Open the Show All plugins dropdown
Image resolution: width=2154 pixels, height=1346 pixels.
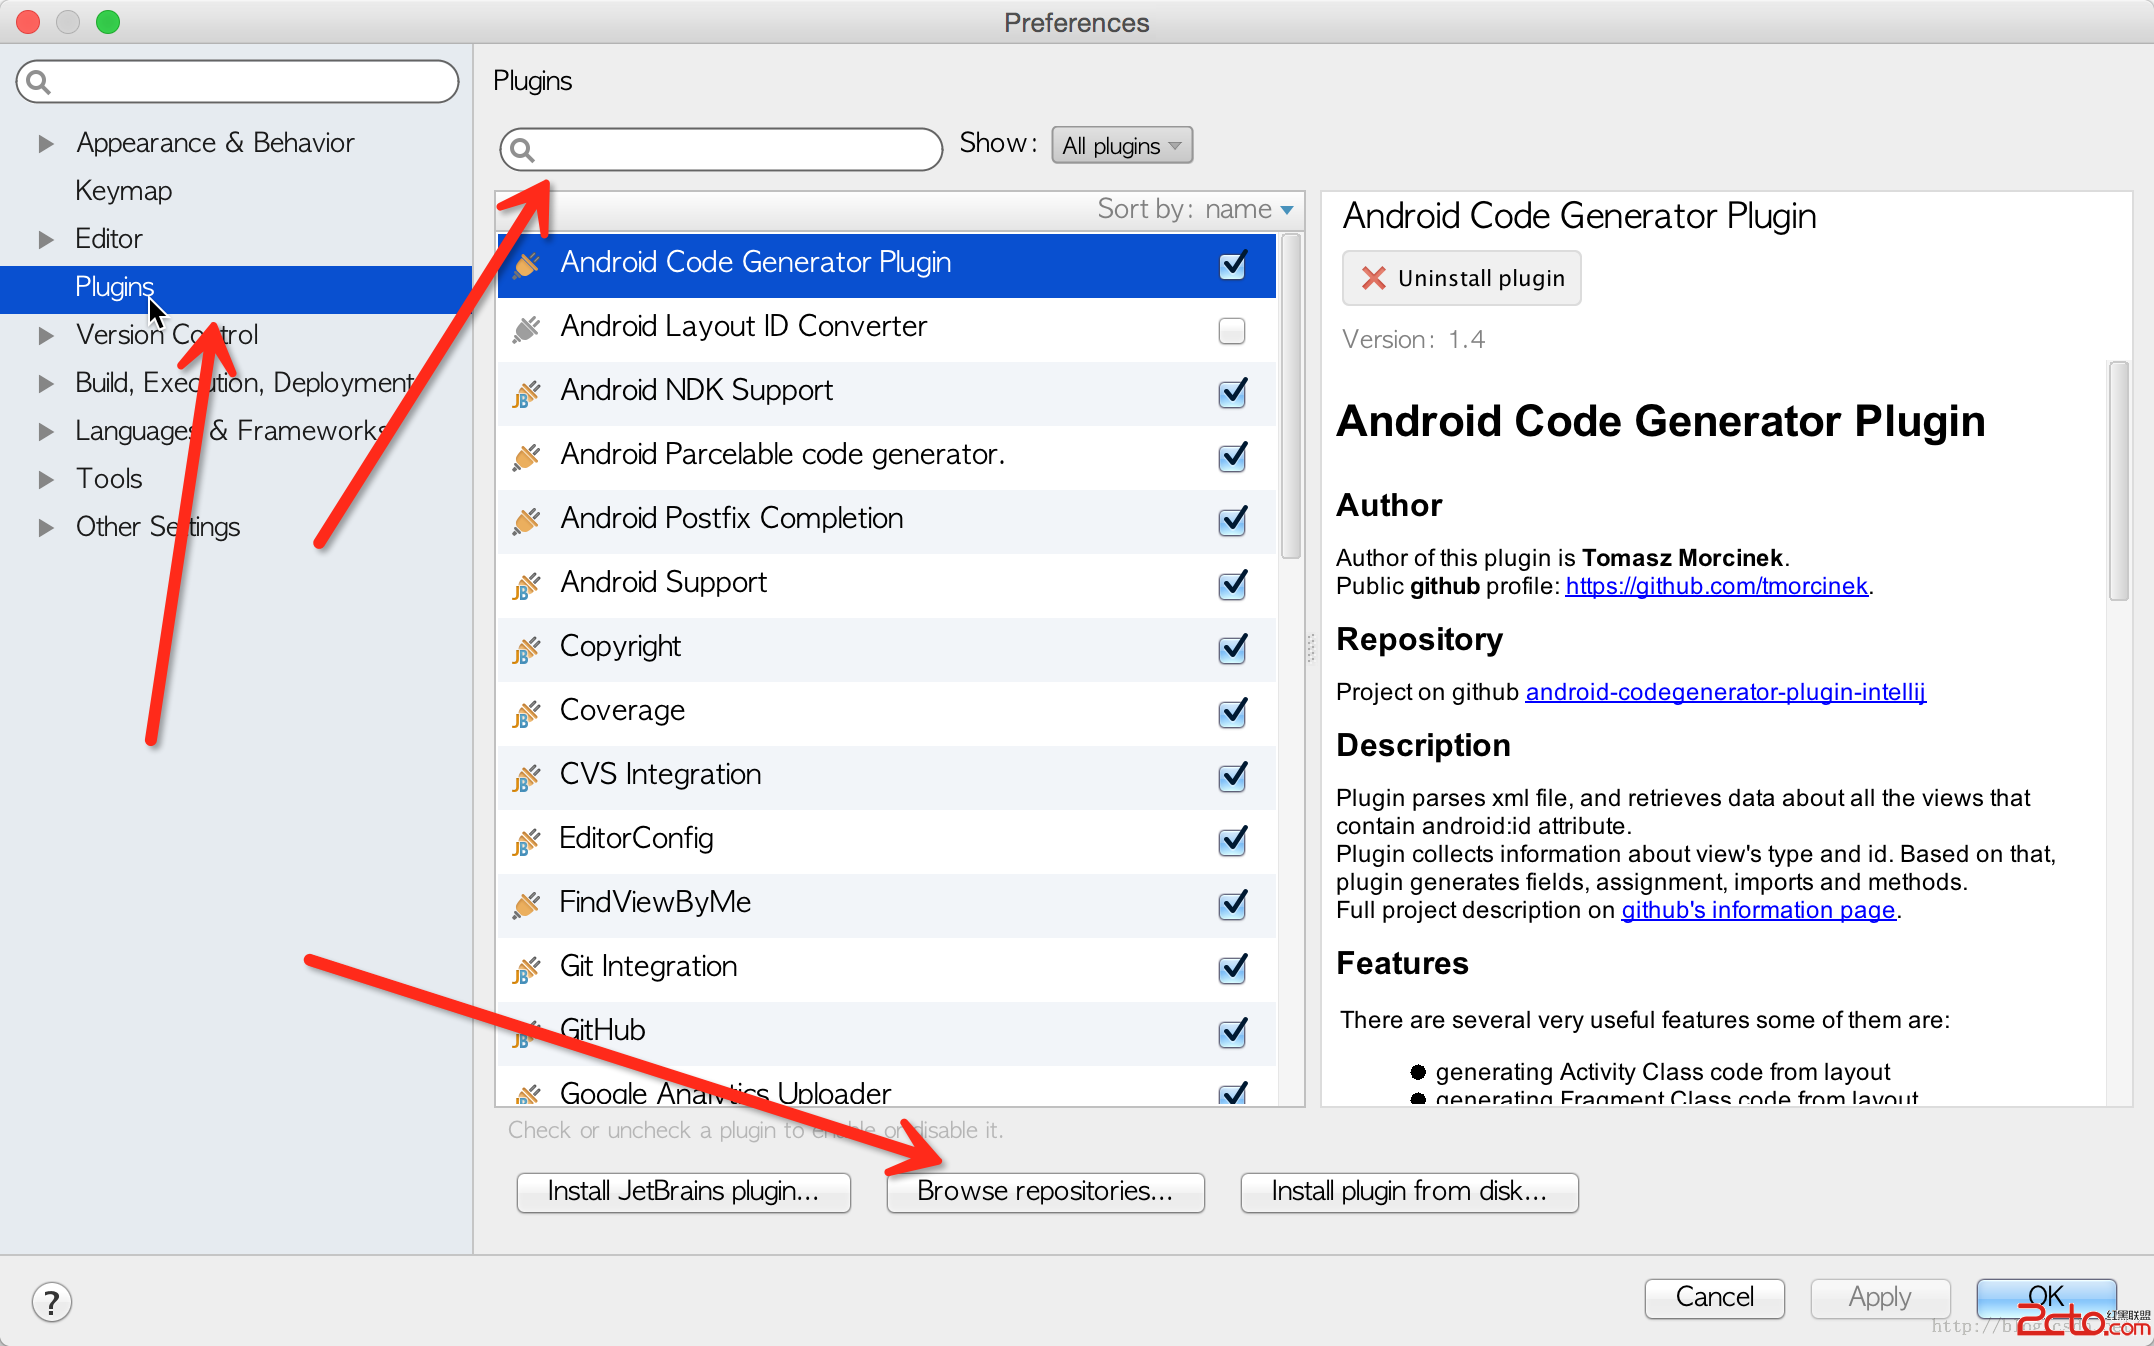1121,146
